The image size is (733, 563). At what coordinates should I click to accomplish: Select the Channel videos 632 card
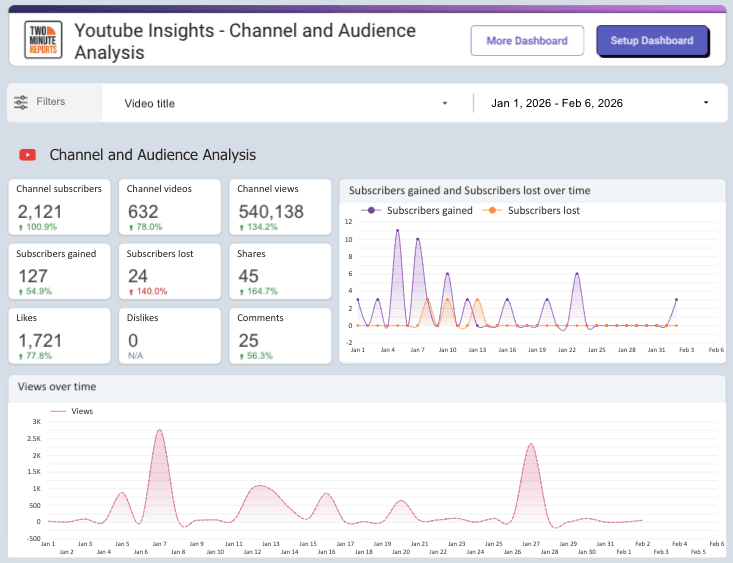click(170, 207)
